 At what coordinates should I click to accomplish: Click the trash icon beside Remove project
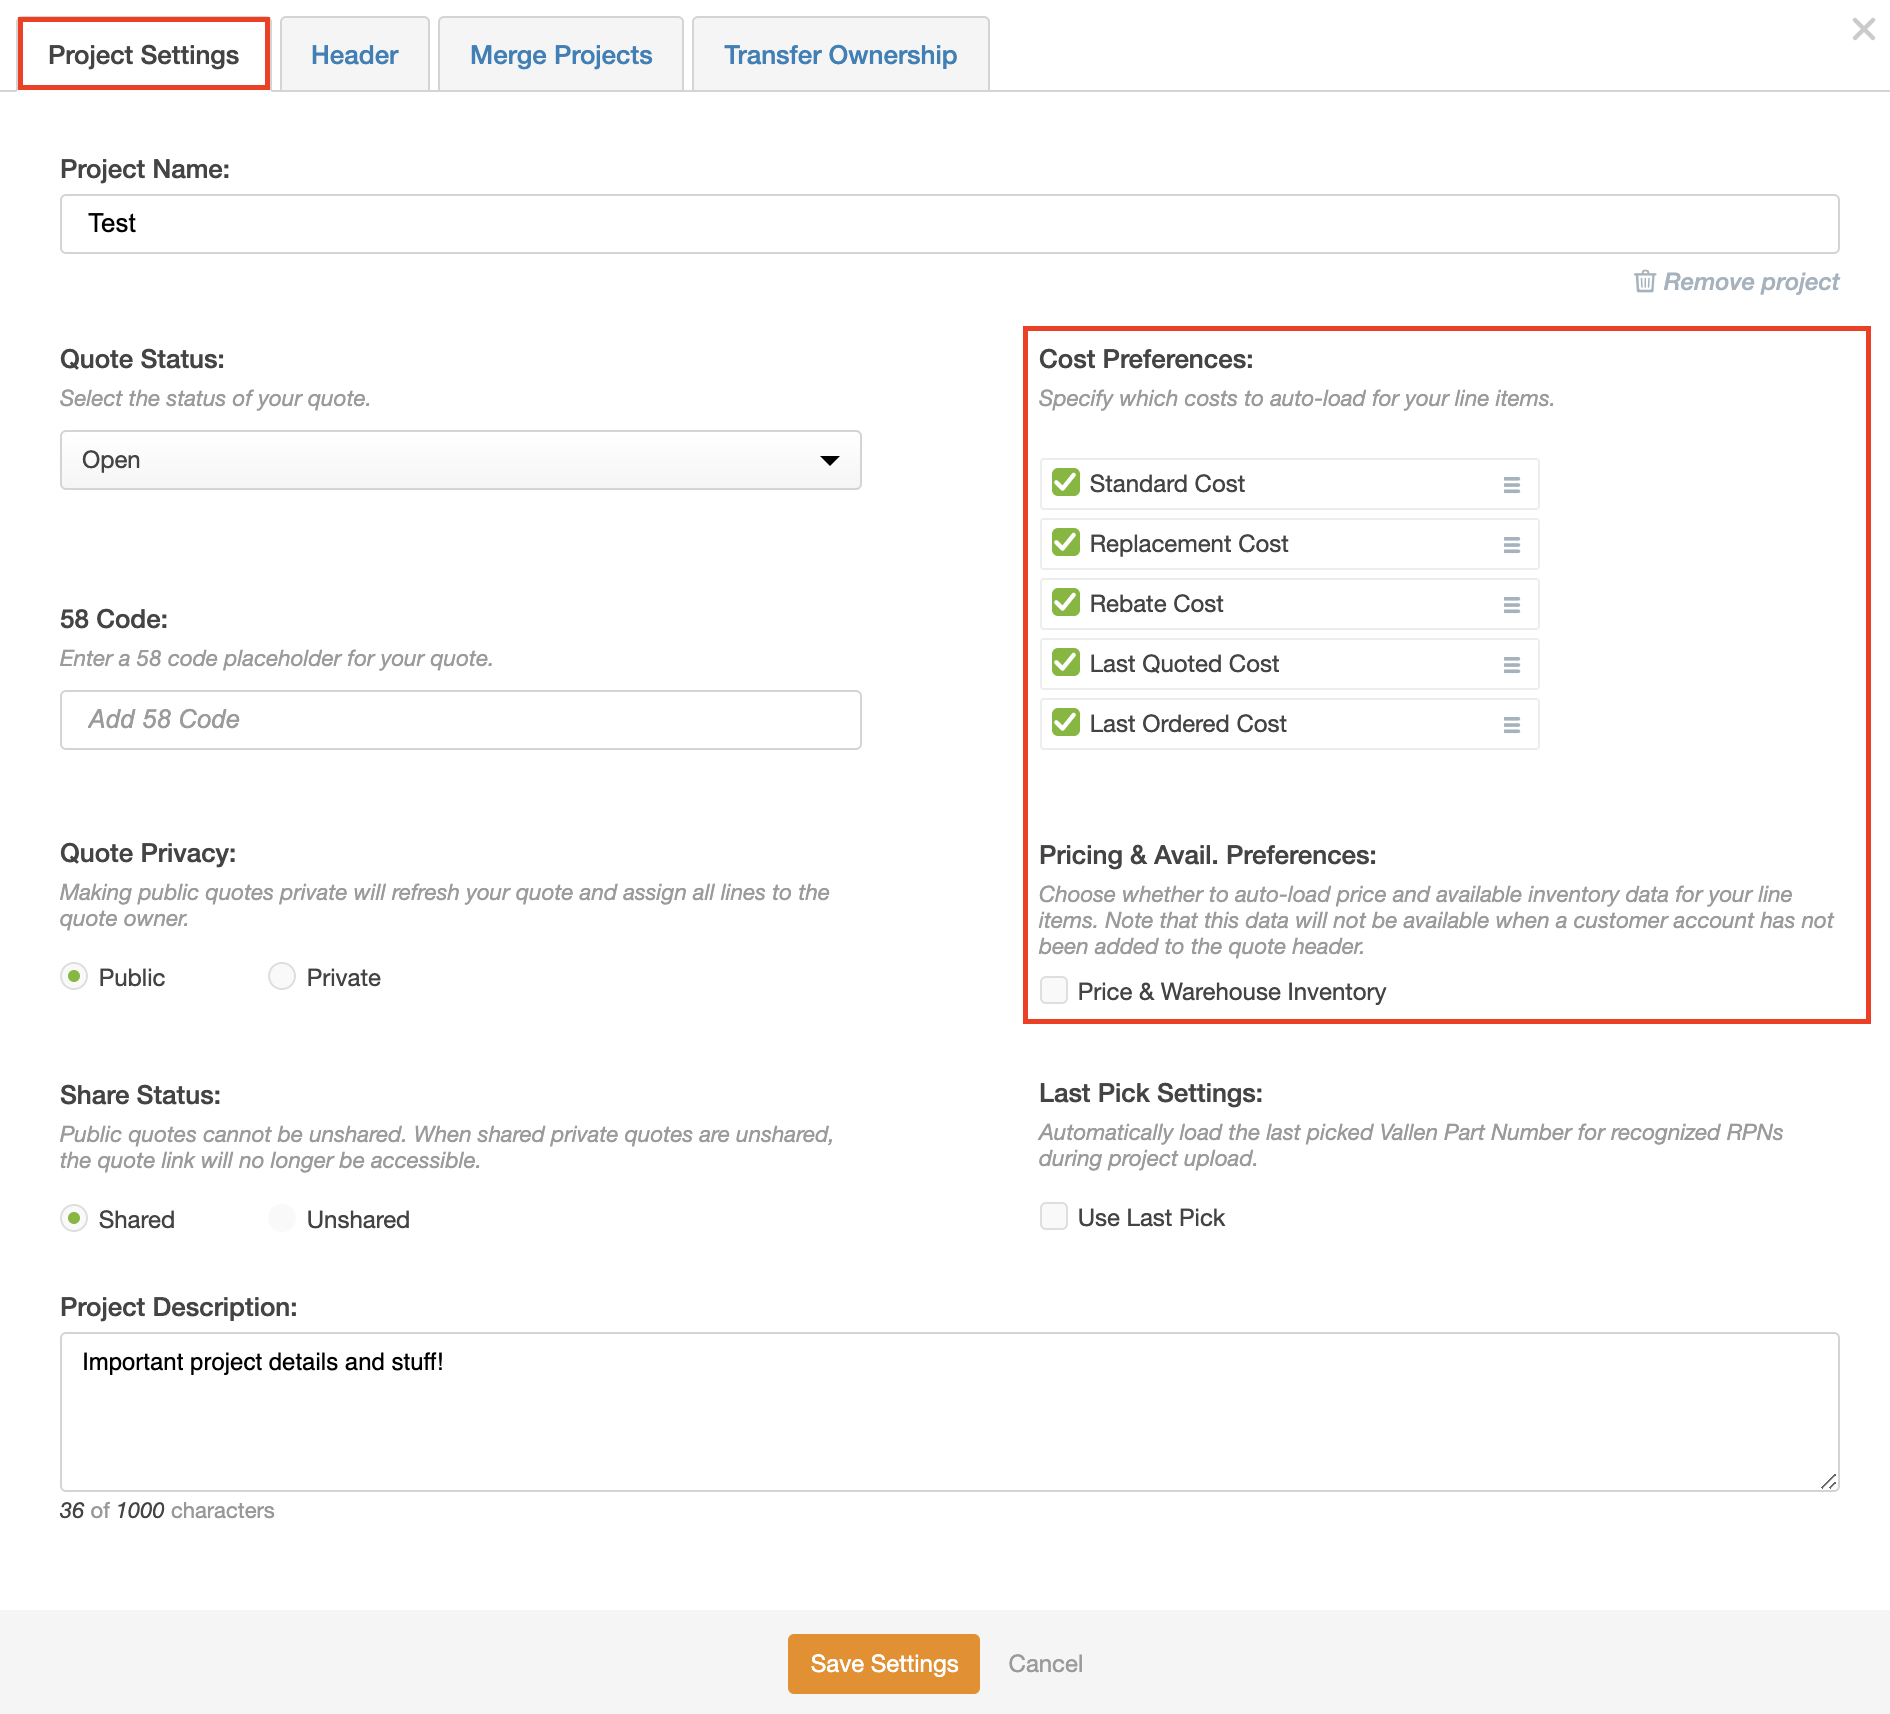(1644, 282)
